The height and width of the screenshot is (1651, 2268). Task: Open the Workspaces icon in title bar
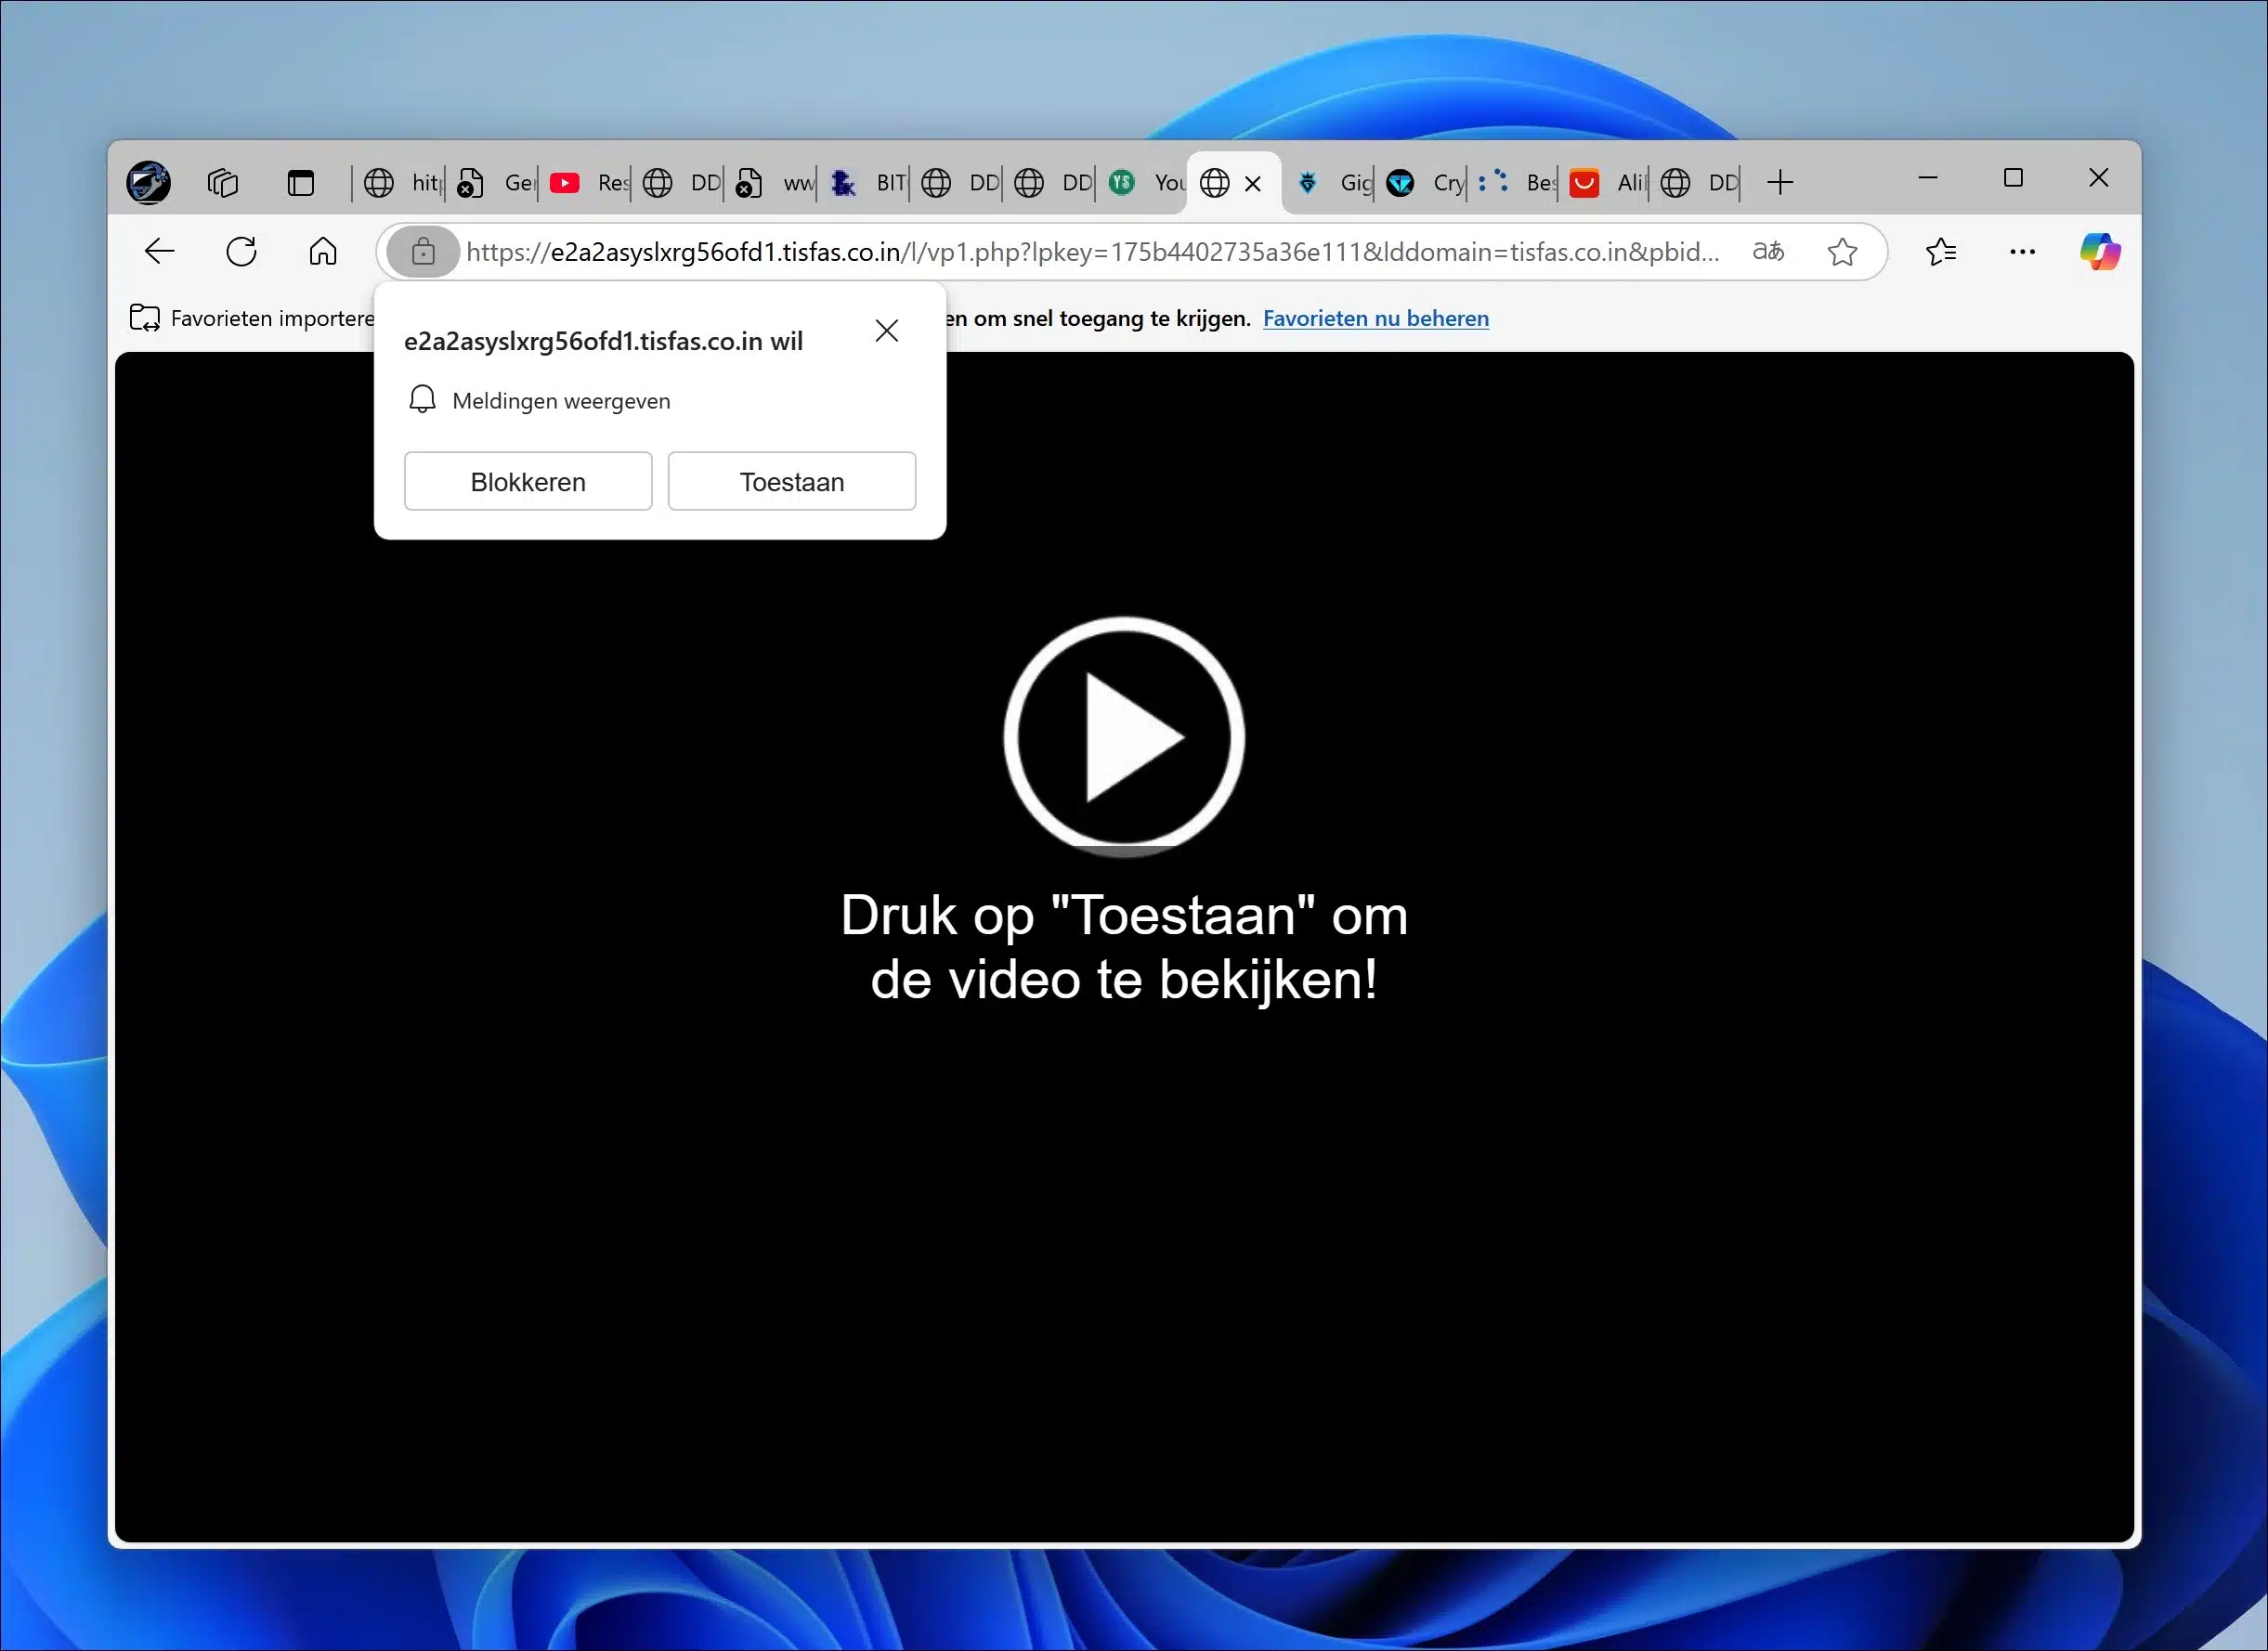click(x=223, y=183)
